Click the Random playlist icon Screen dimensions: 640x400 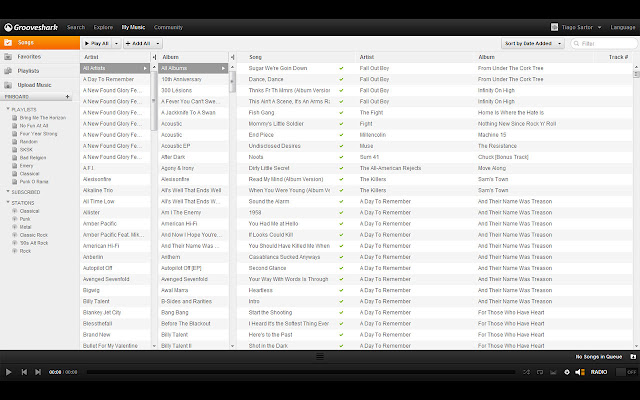[x=15, y=142]
